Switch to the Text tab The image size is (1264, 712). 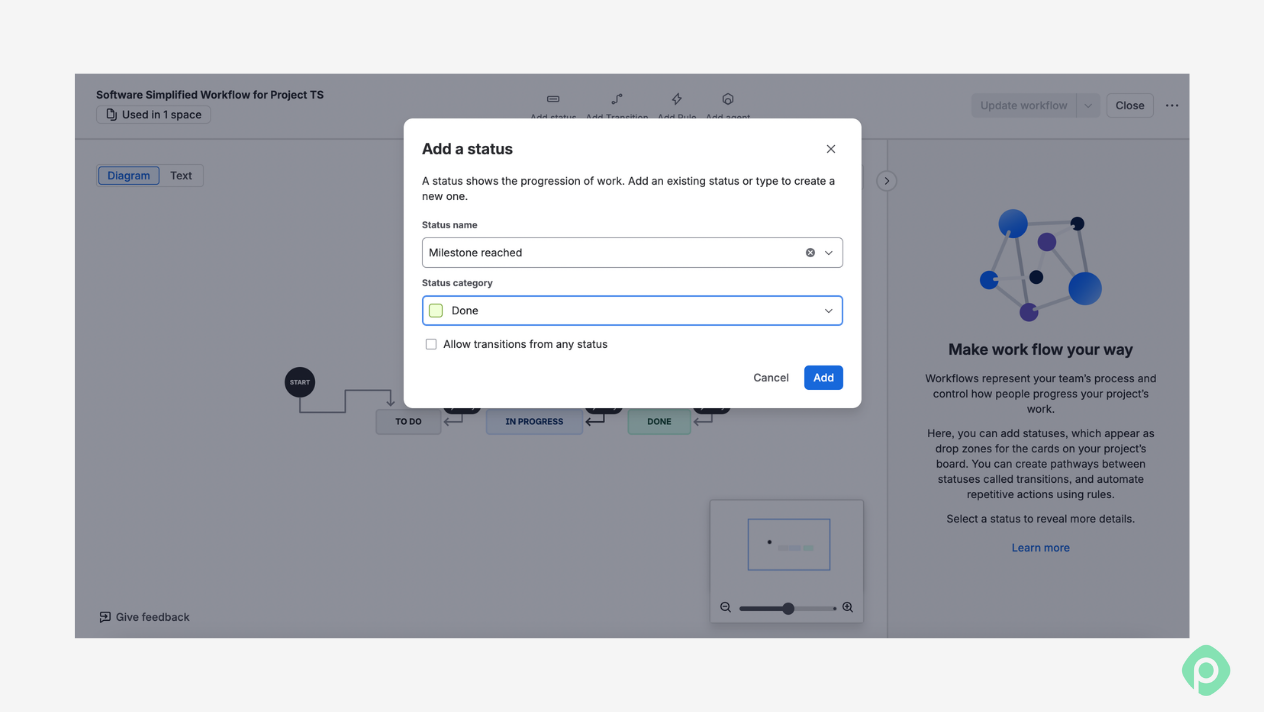coord(181,176)
